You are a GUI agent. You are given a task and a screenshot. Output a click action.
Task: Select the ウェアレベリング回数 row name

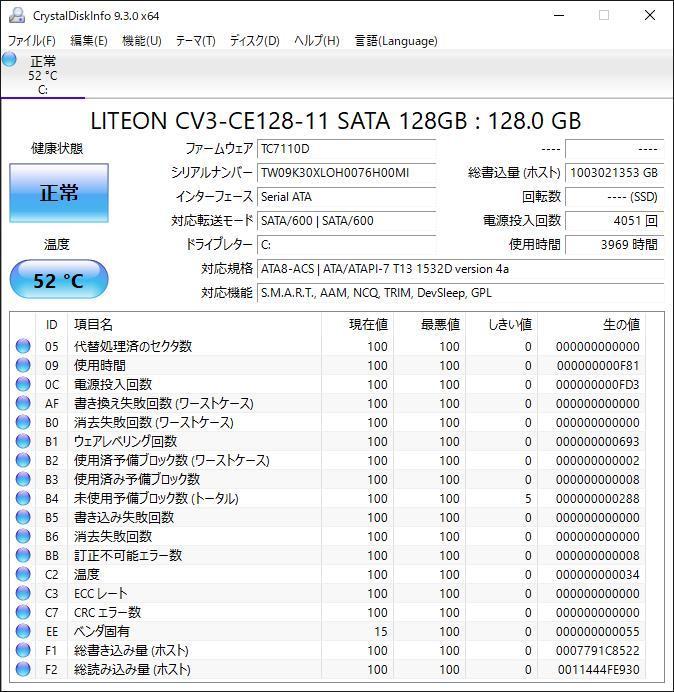click(125, 441)
